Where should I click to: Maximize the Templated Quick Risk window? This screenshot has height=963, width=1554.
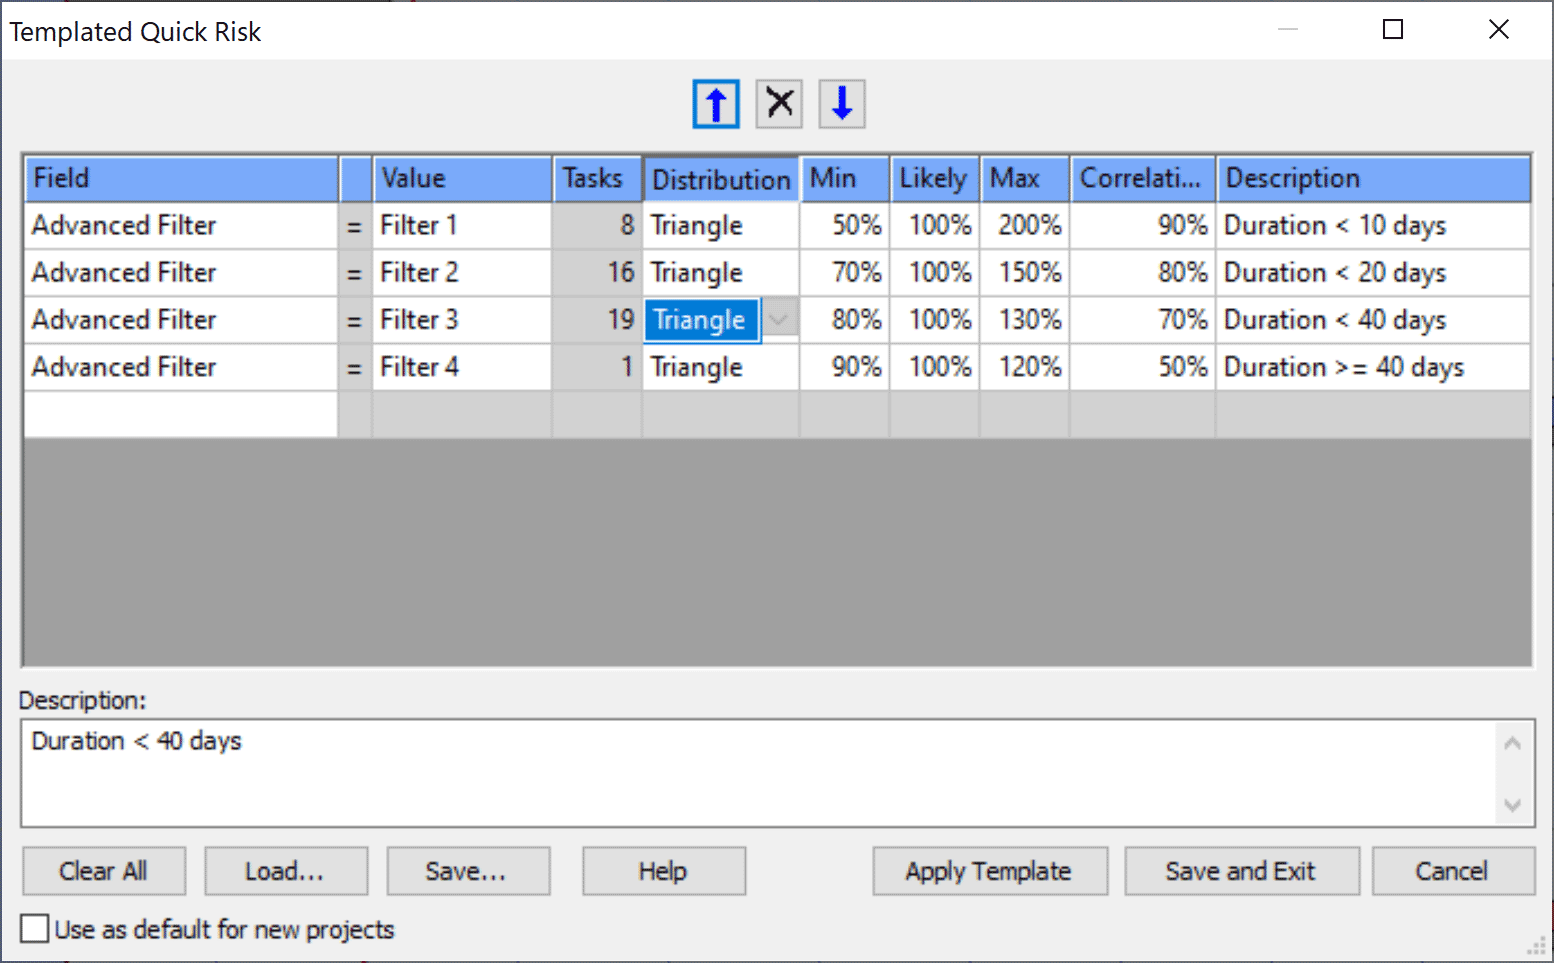point(1392,30)
